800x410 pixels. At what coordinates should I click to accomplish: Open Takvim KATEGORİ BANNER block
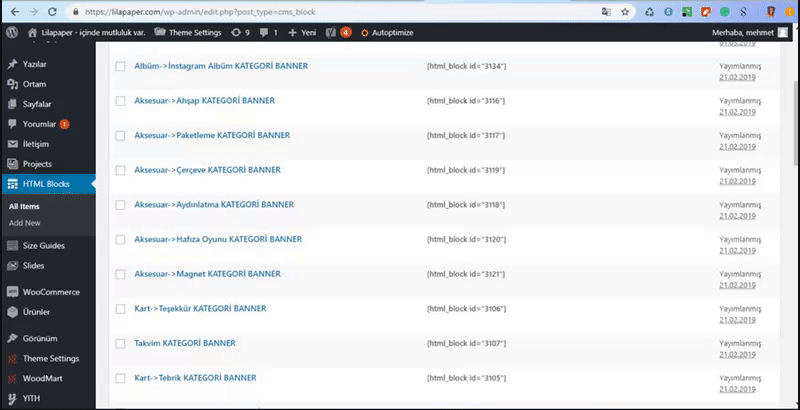coord(185,343)
